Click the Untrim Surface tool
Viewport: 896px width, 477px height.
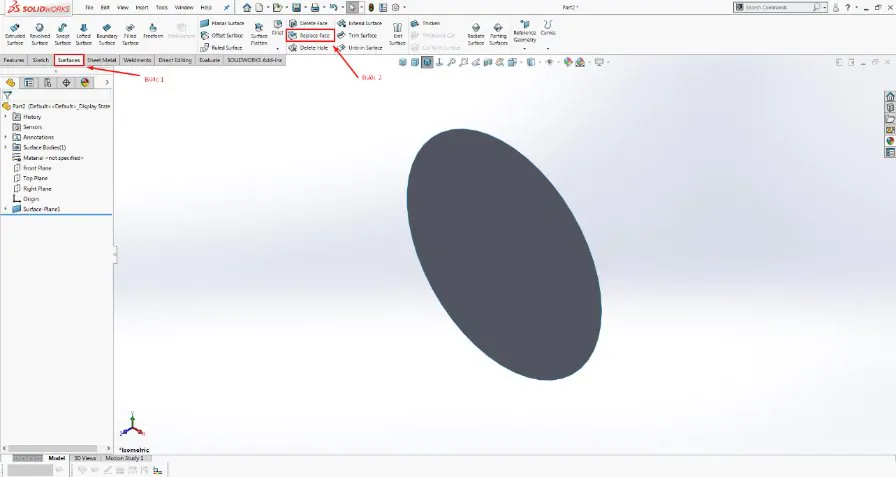point(359,48)
